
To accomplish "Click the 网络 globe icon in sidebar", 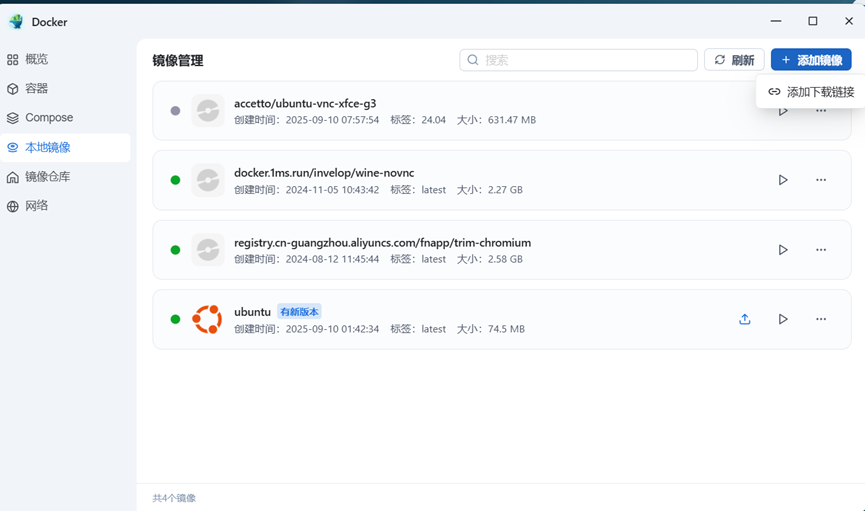I will coord(13,206).
